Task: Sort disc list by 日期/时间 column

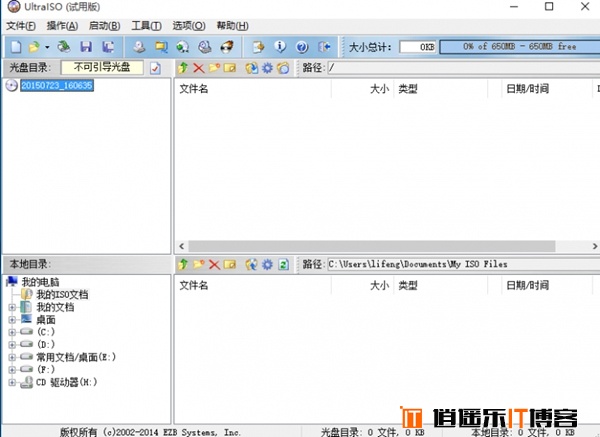Action: (x=547, y=89)
